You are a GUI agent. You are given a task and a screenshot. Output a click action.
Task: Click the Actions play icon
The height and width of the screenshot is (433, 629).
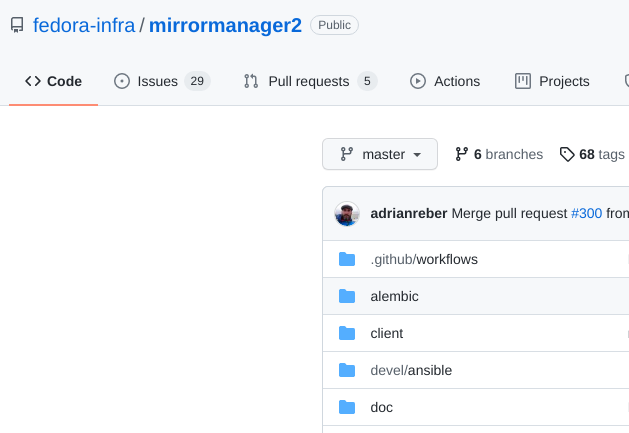(x=418, y=81)
